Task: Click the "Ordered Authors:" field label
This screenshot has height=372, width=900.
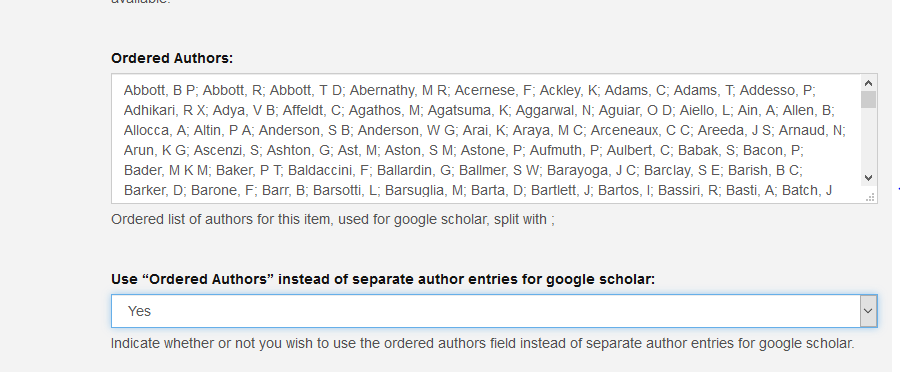Action: tap(172, 59)
